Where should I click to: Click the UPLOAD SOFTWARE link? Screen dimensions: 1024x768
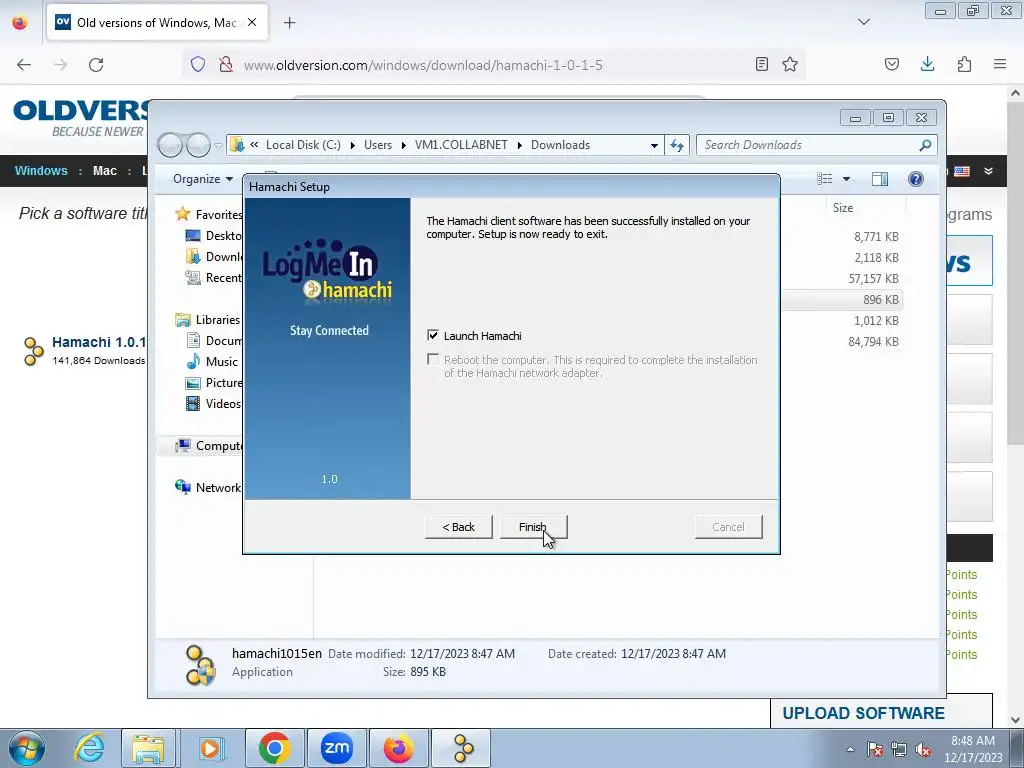click(863, 713)
